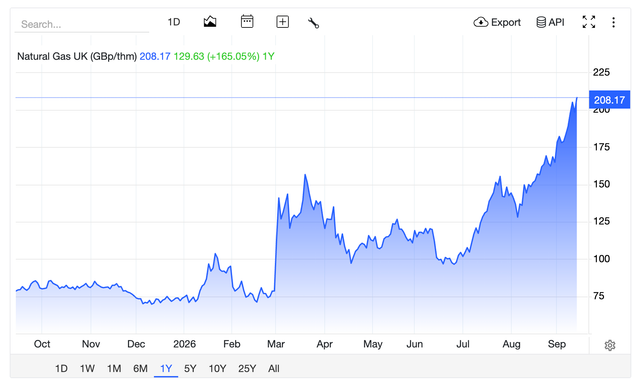Click the fullscreen expand icon
640x387 pixels.
click(589, 22)
